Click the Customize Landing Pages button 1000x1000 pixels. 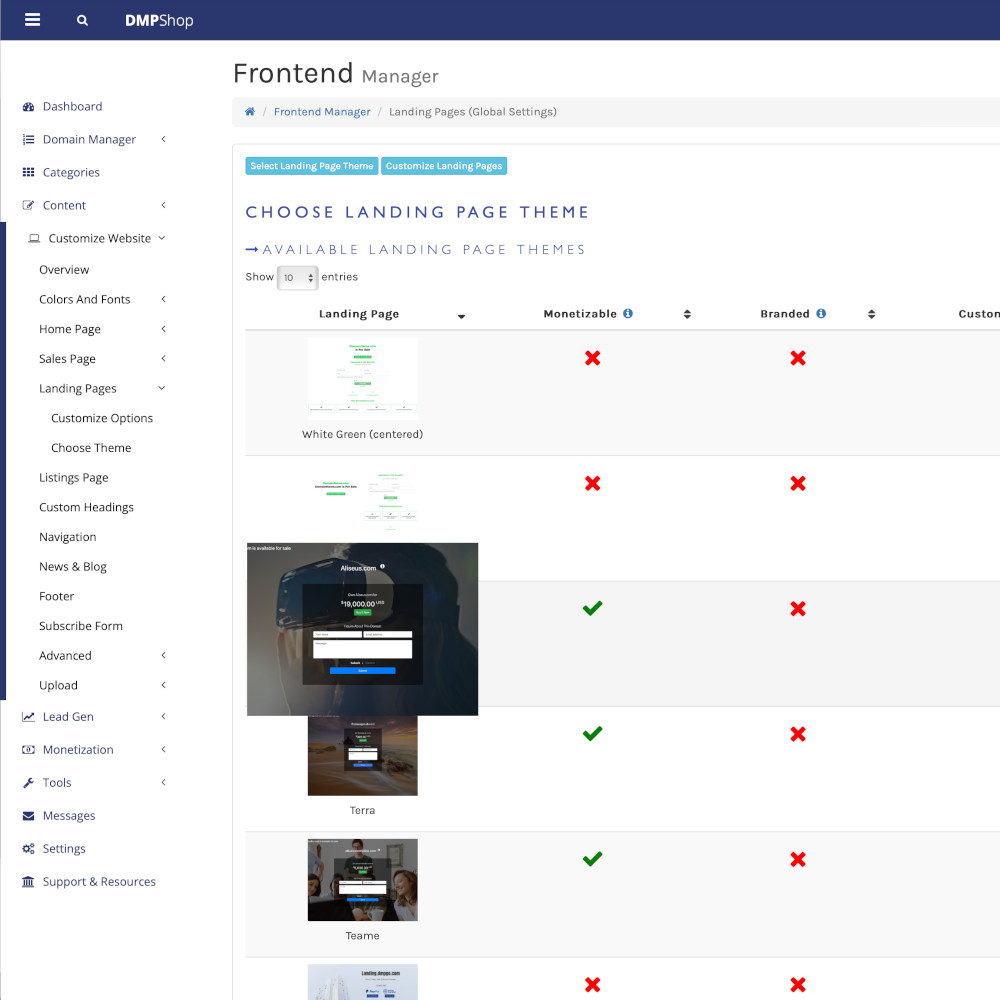pyautogui.click(x=444, y=166)
